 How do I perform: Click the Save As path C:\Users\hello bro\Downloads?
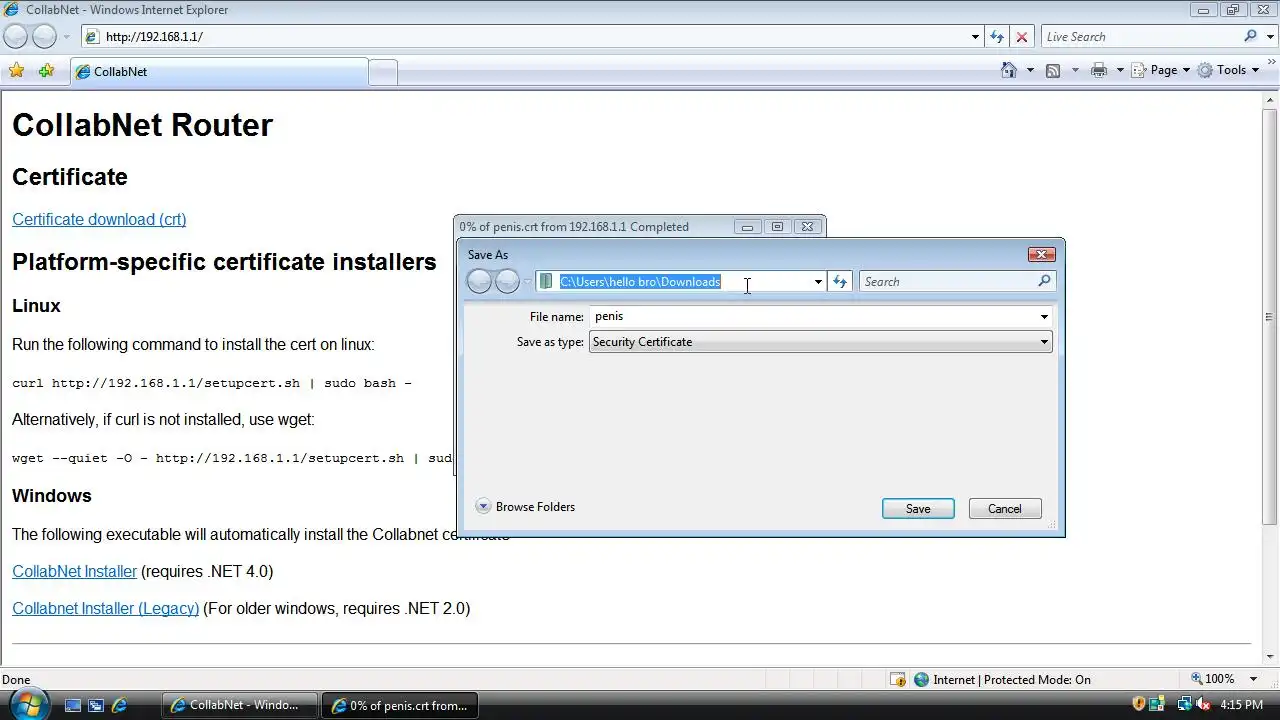click(640, 282)
